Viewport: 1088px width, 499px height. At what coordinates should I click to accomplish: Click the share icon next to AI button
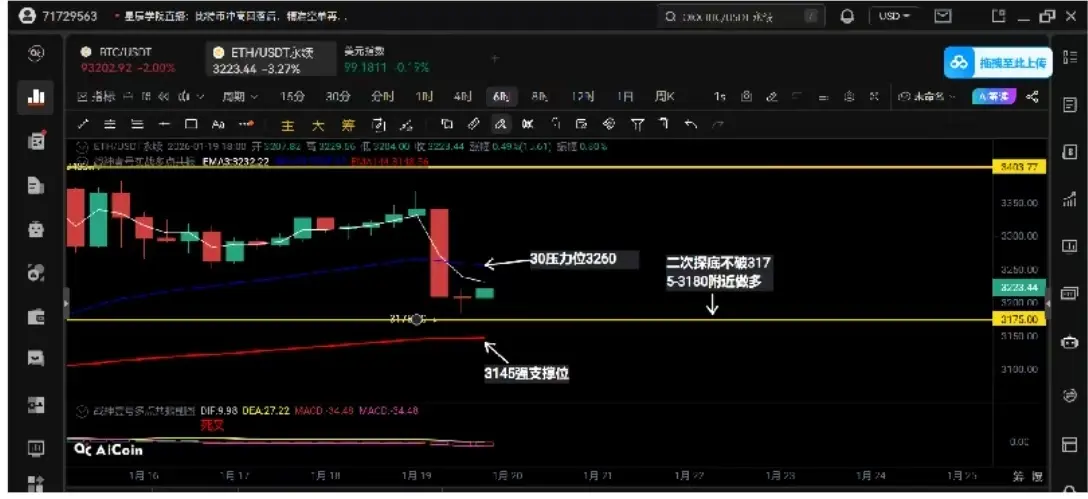1032,96
